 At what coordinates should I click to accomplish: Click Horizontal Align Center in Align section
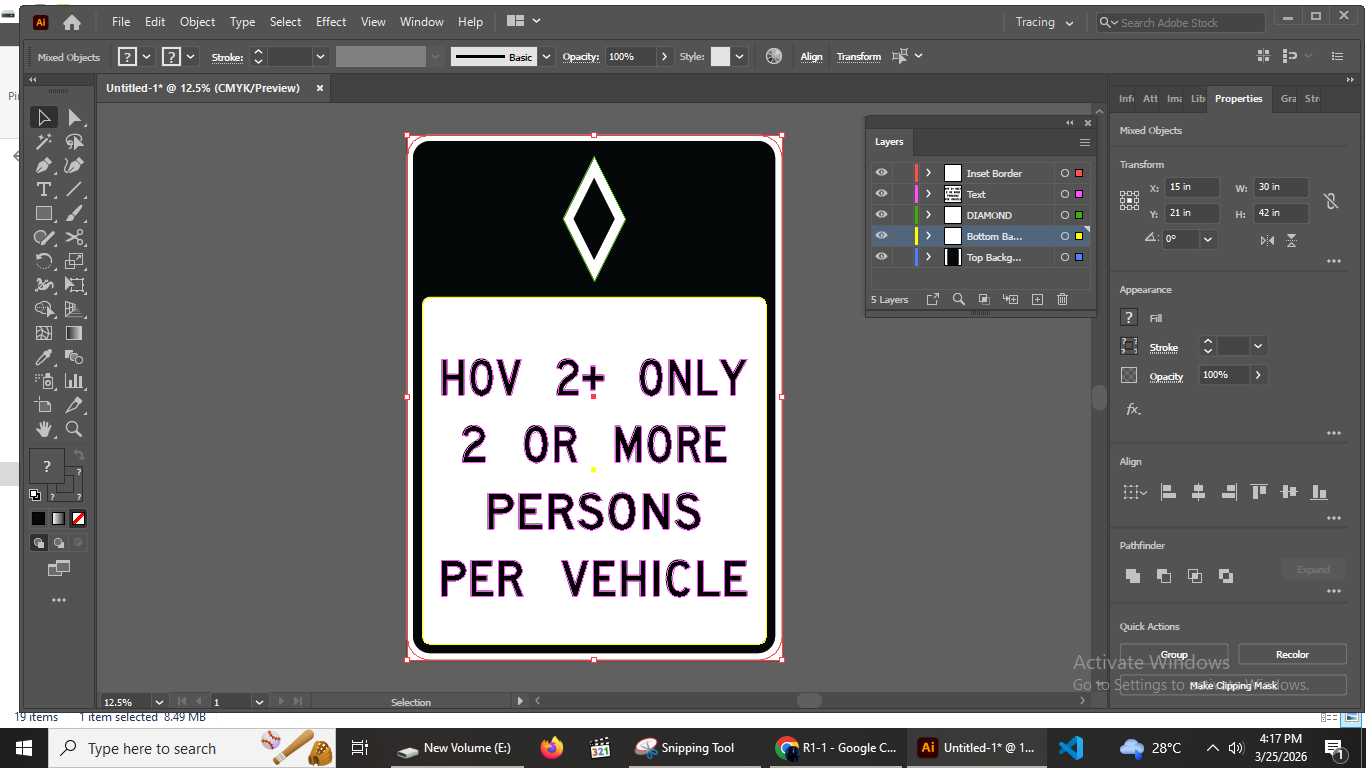(1199, 492)
